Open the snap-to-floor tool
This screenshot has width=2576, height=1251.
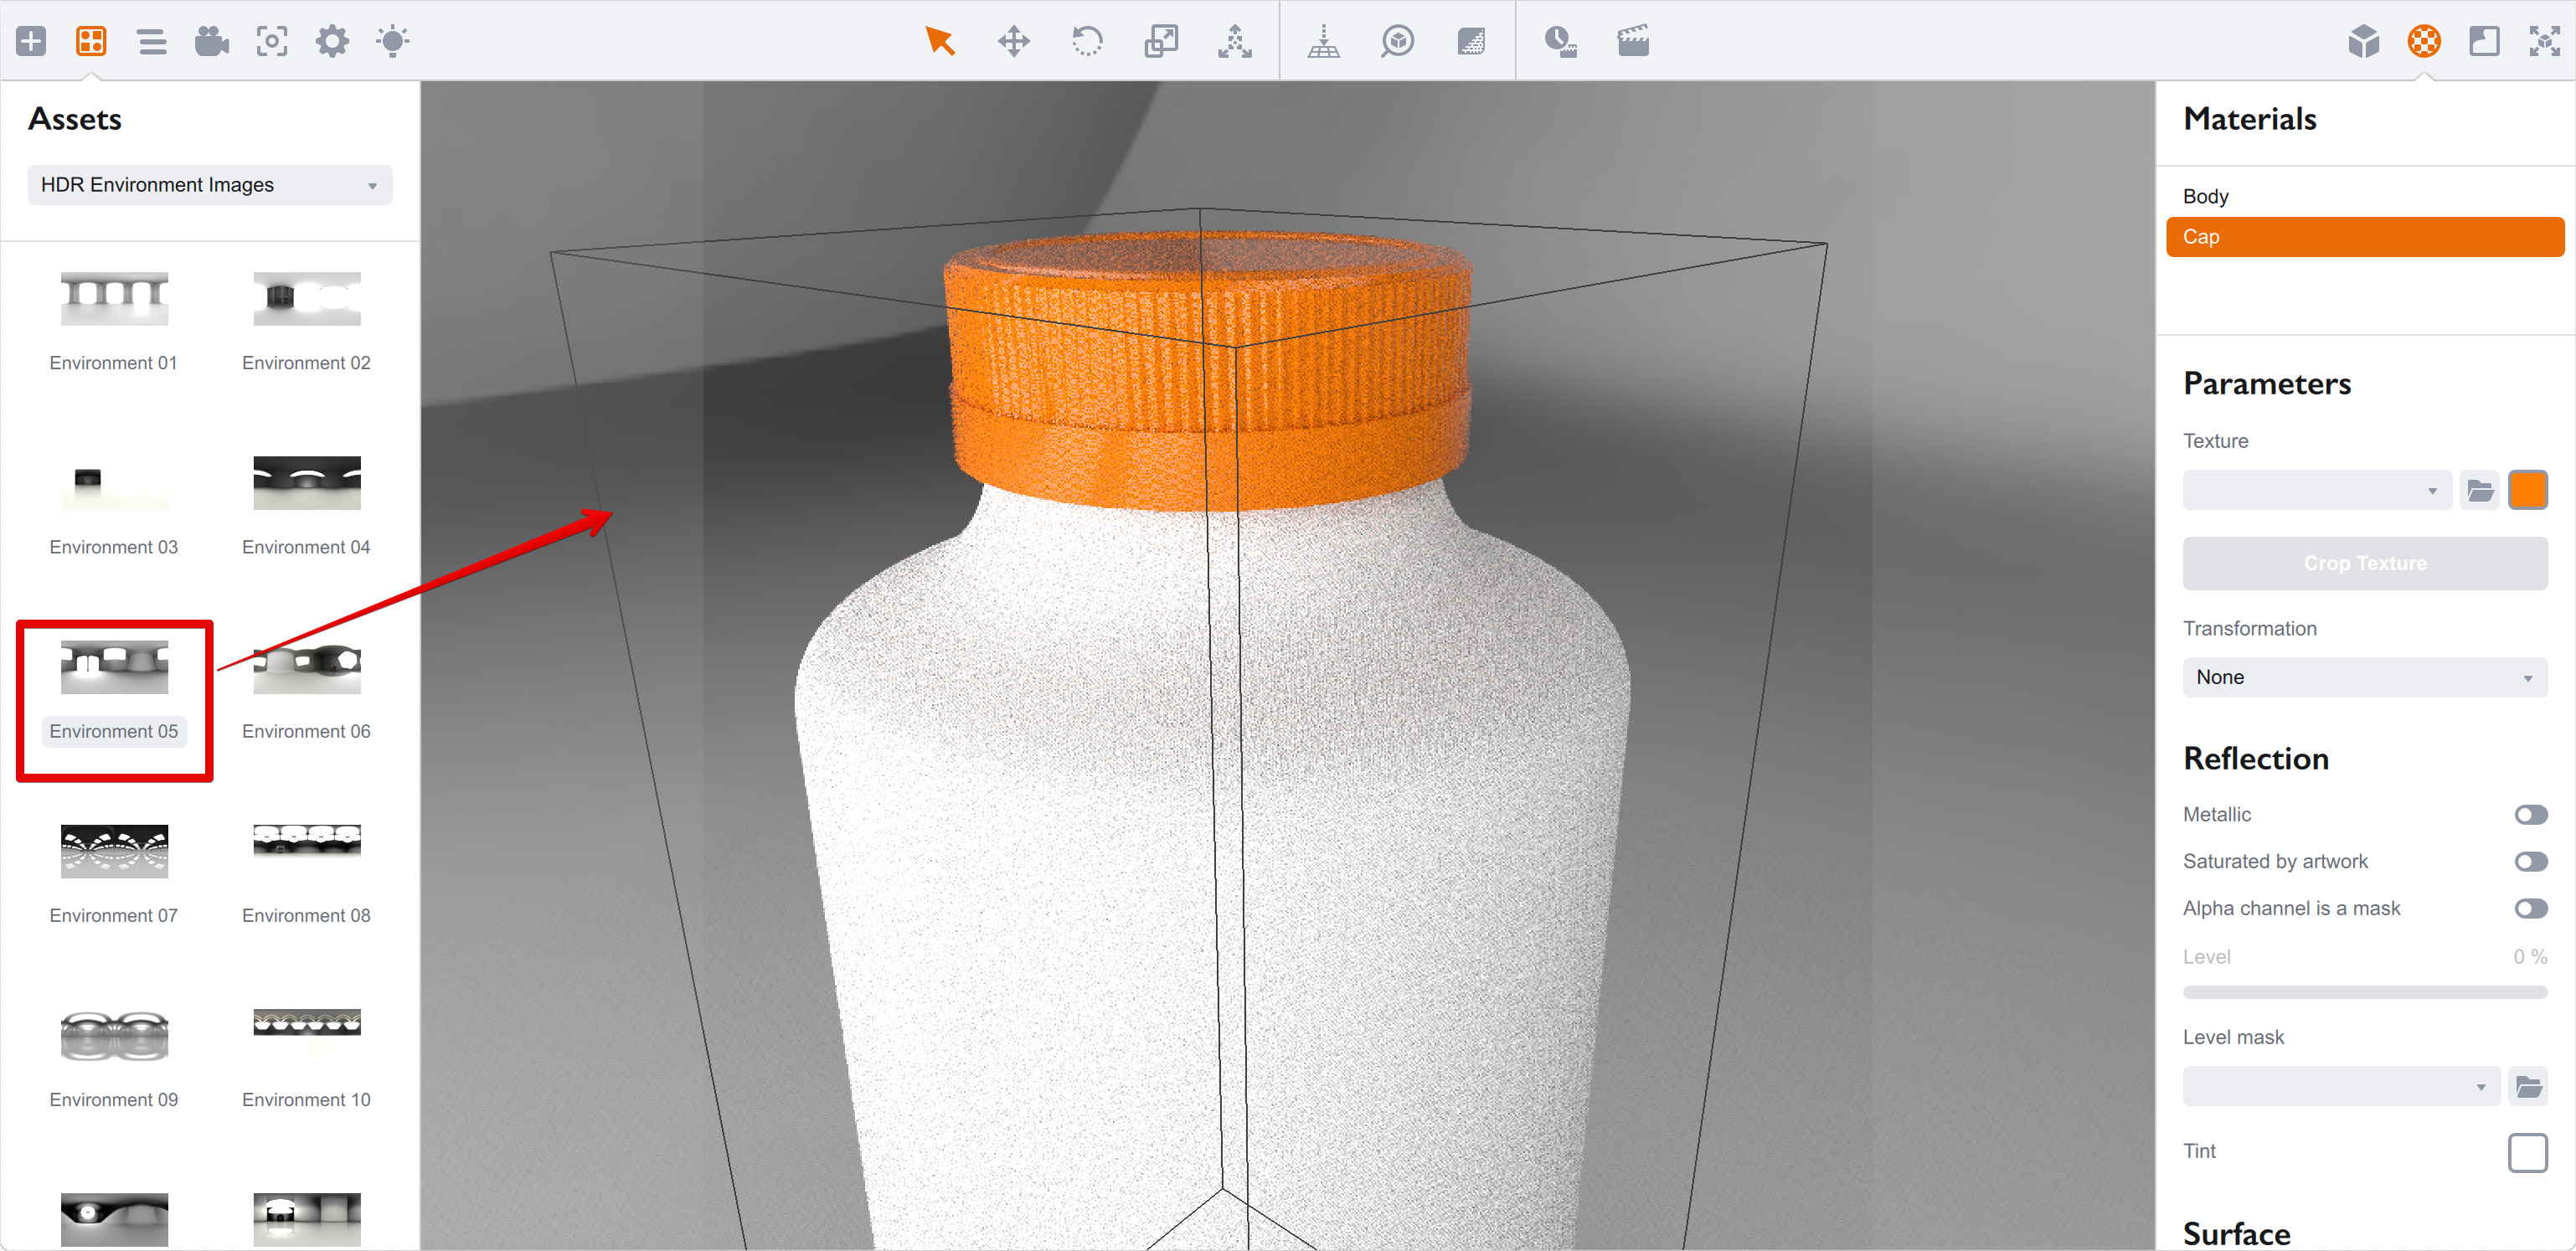pos(1325,41)
